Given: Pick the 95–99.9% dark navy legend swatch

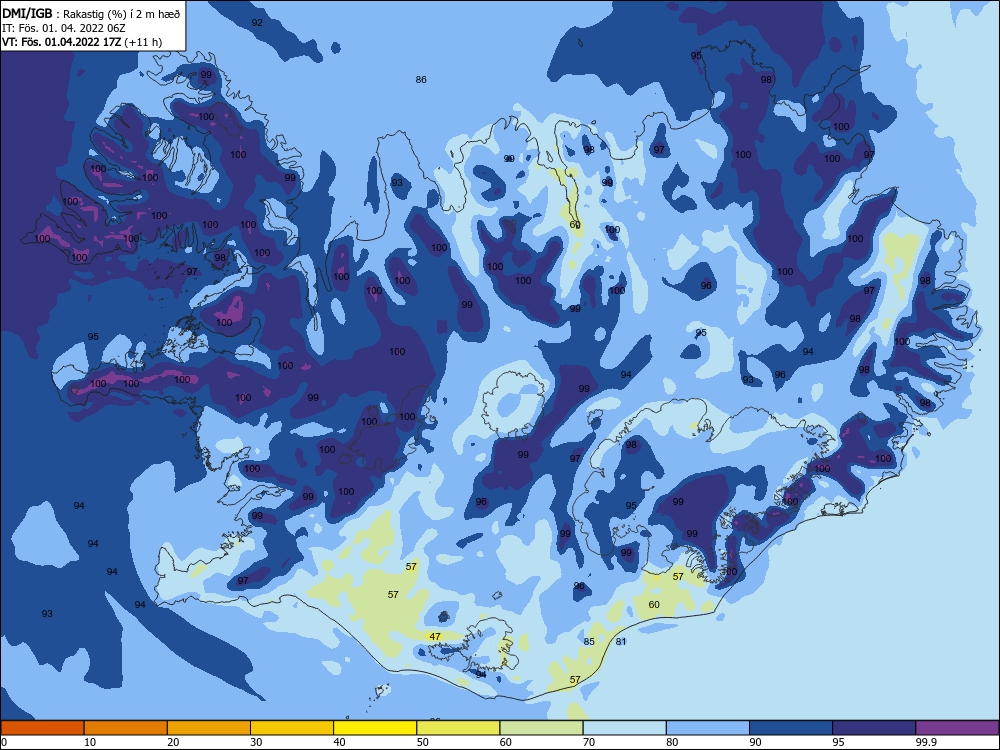Looking at the screenshot, I should point(874,728).
